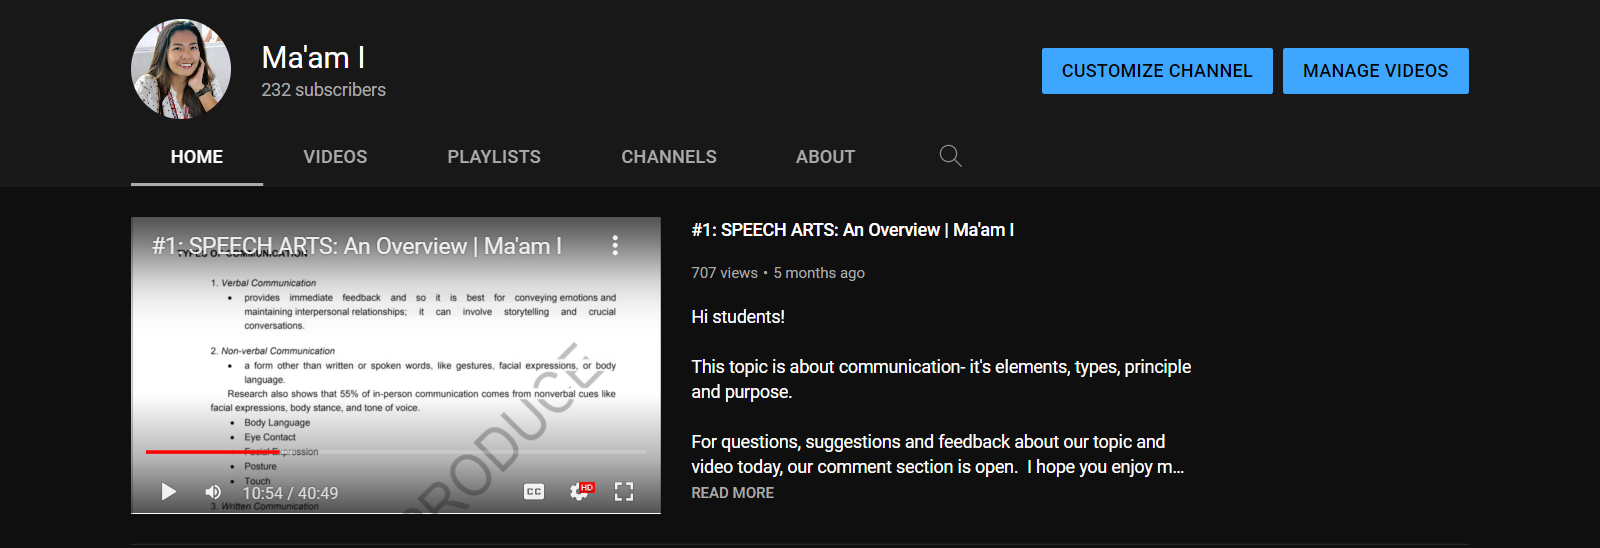Mute the video using speaker icon
Screen dimensions: 1600x548
click(x=213, y=492)
